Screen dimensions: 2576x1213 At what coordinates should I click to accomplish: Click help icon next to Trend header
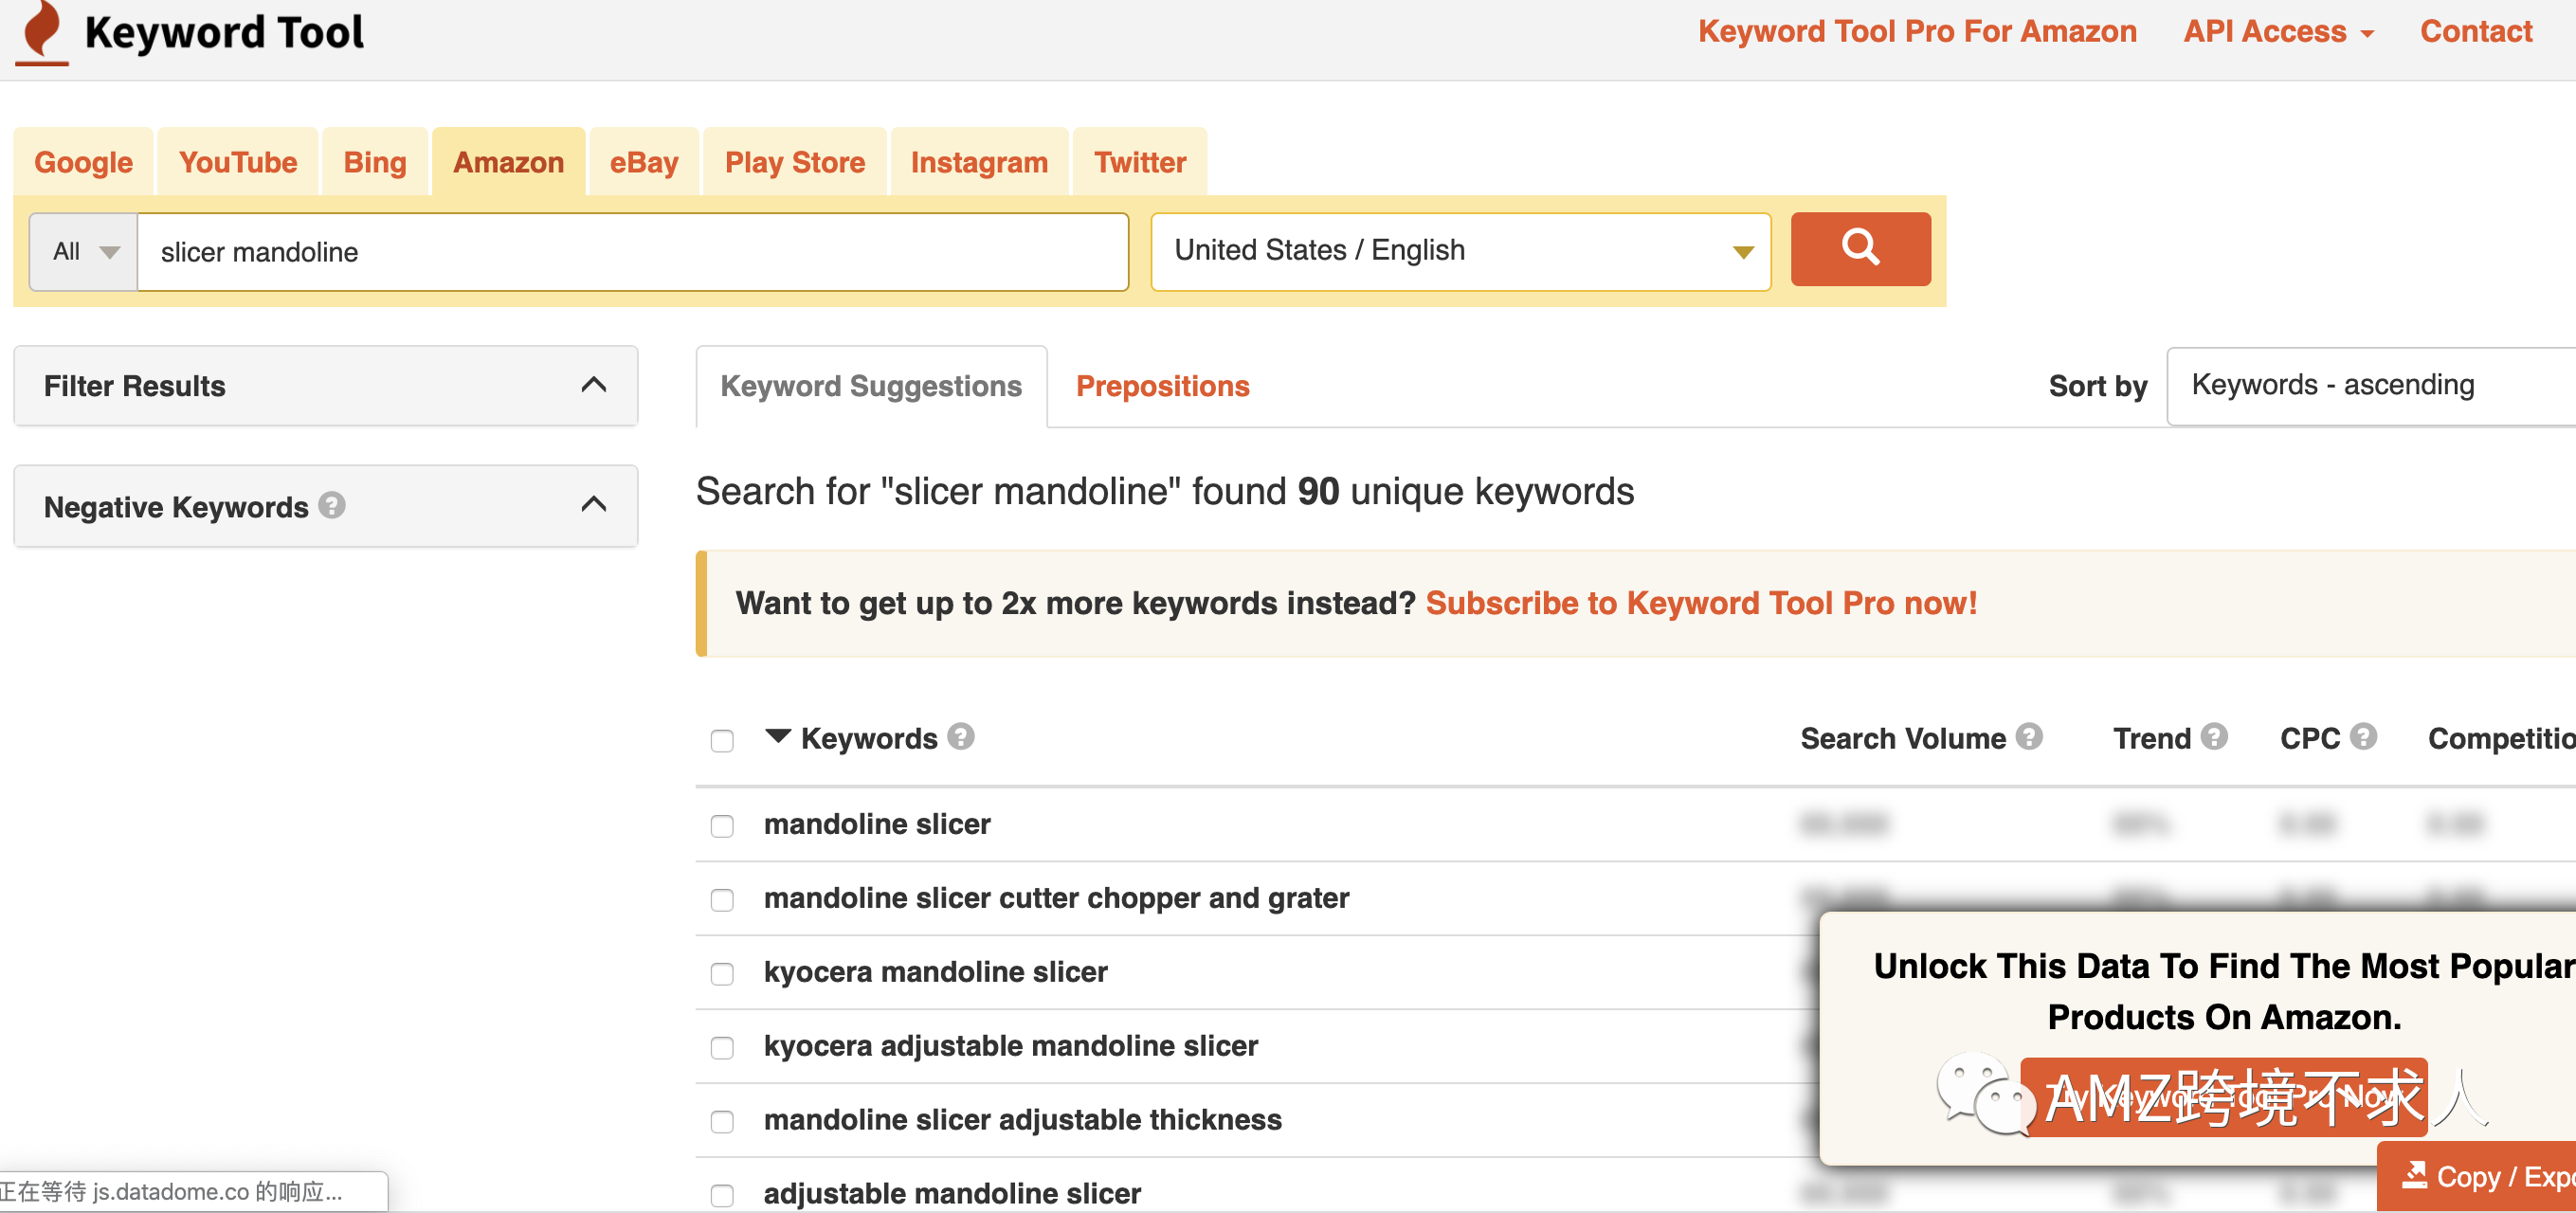click(2214, 737)
